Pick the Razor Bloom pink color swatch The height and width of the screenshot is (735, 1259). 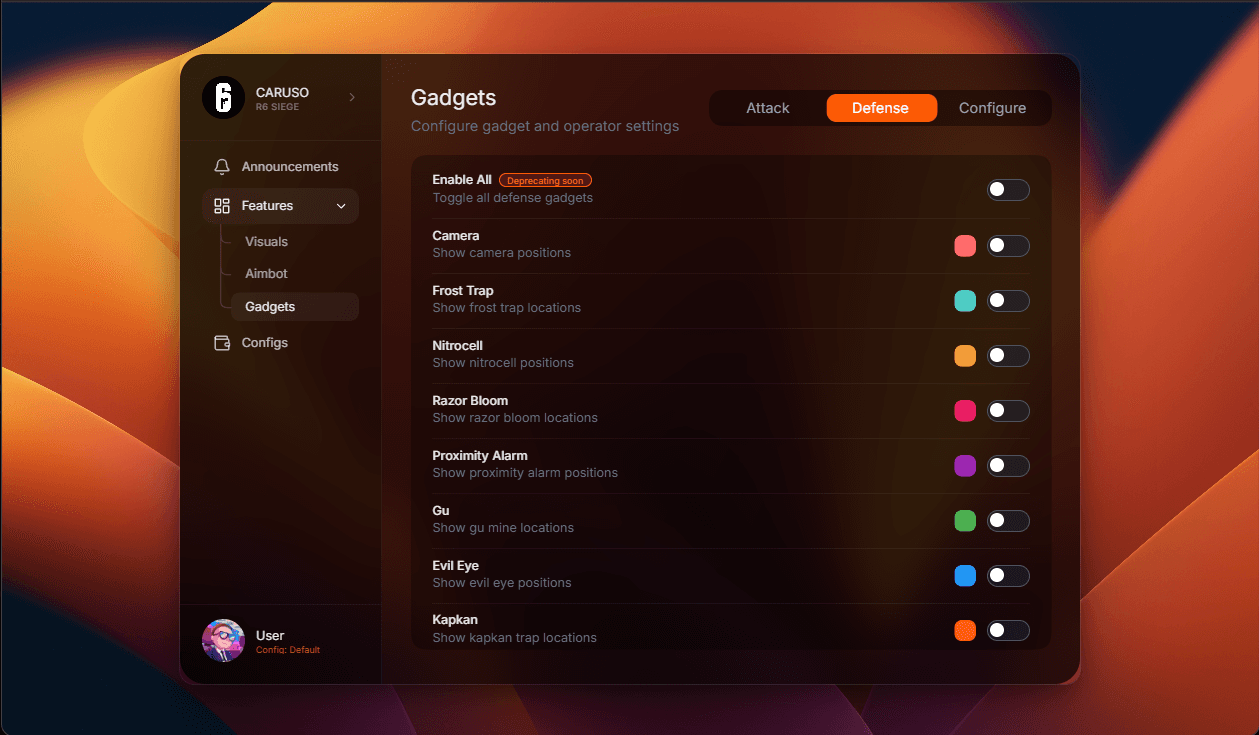click(x=965, y=411)
